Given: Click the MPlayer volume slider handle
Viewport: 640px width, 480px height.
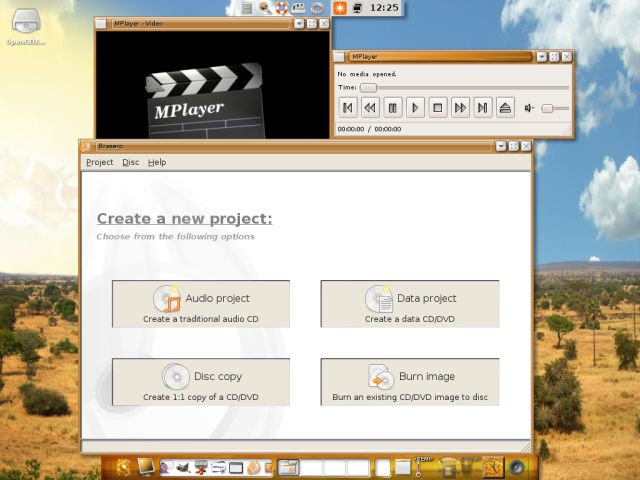Looking at the screenshot, I should 547,108.
